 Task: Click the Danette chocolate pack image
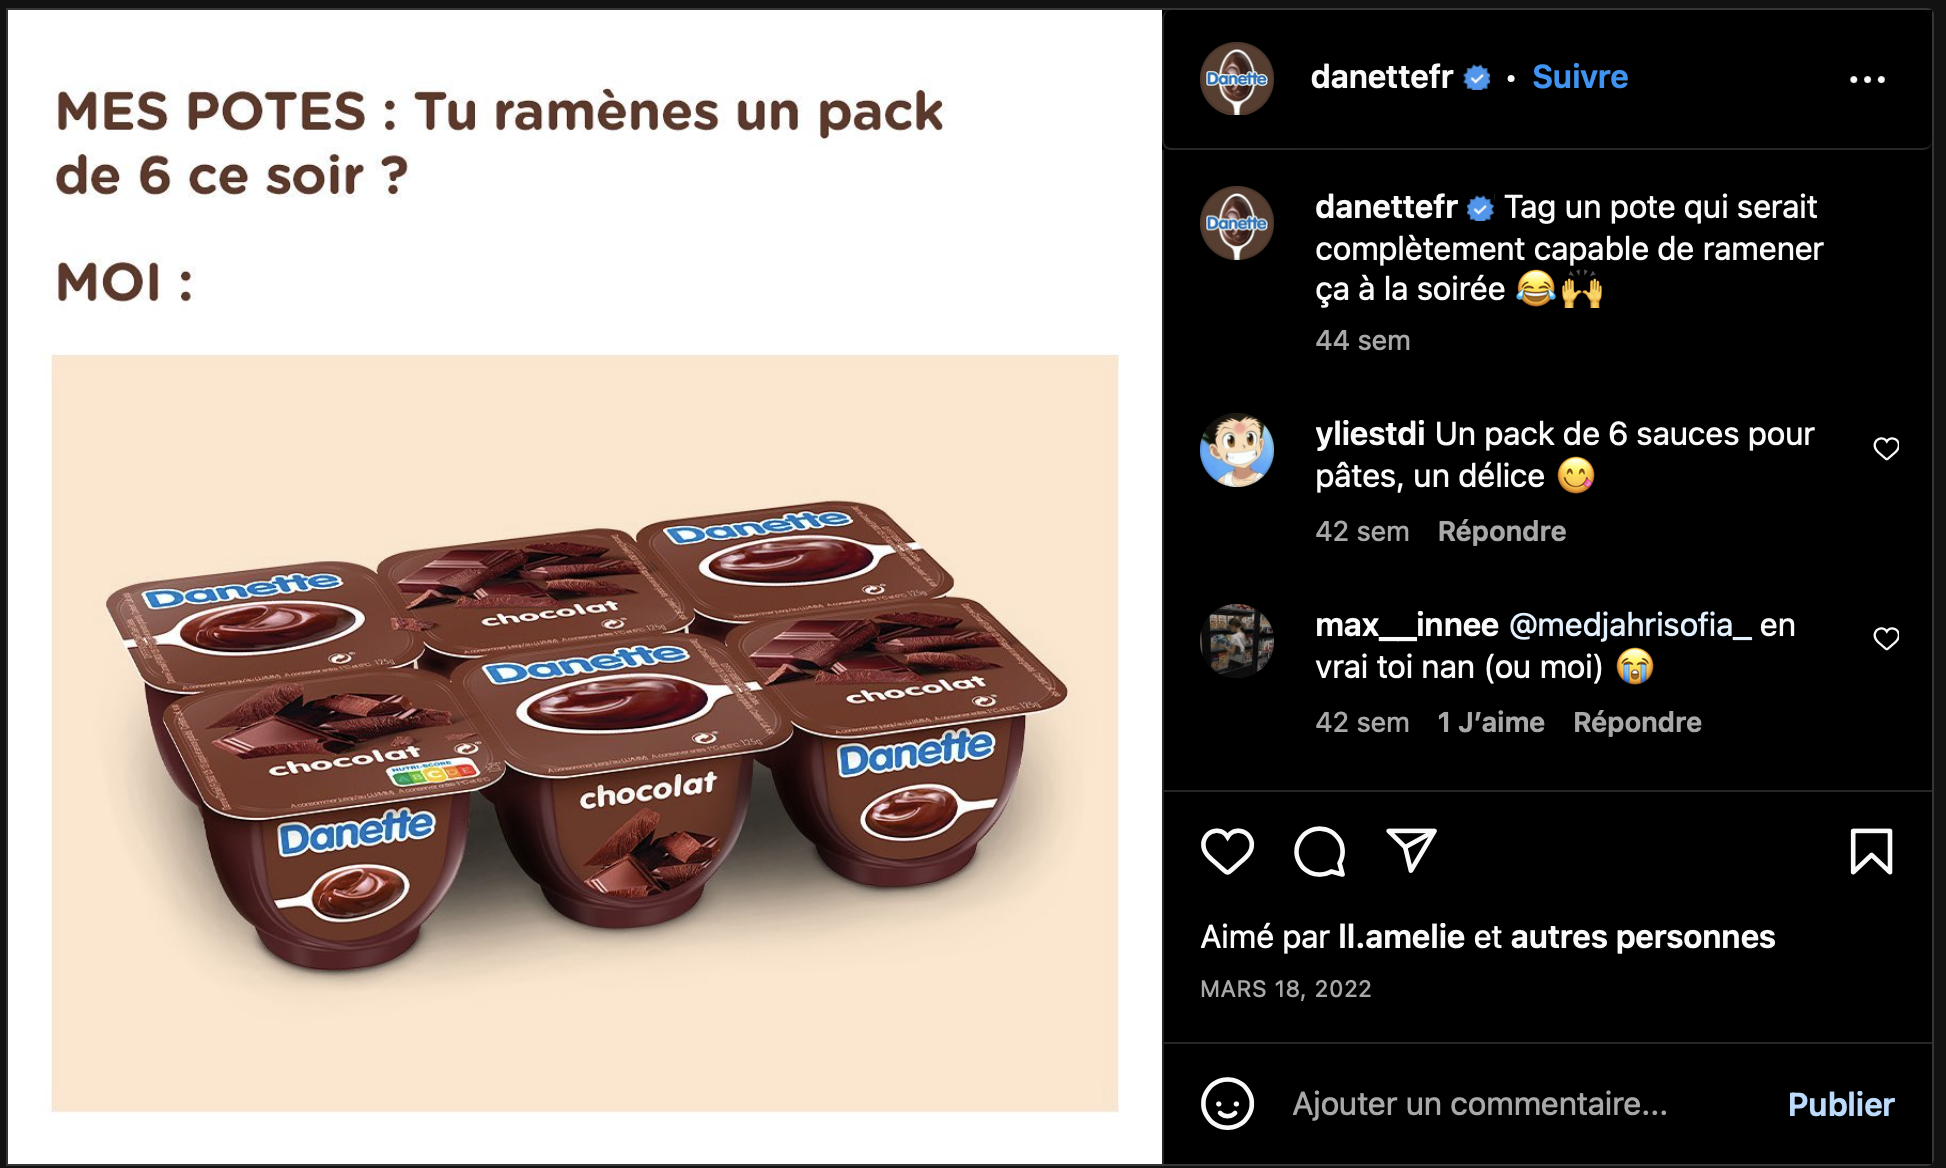[x=585, y=733]
